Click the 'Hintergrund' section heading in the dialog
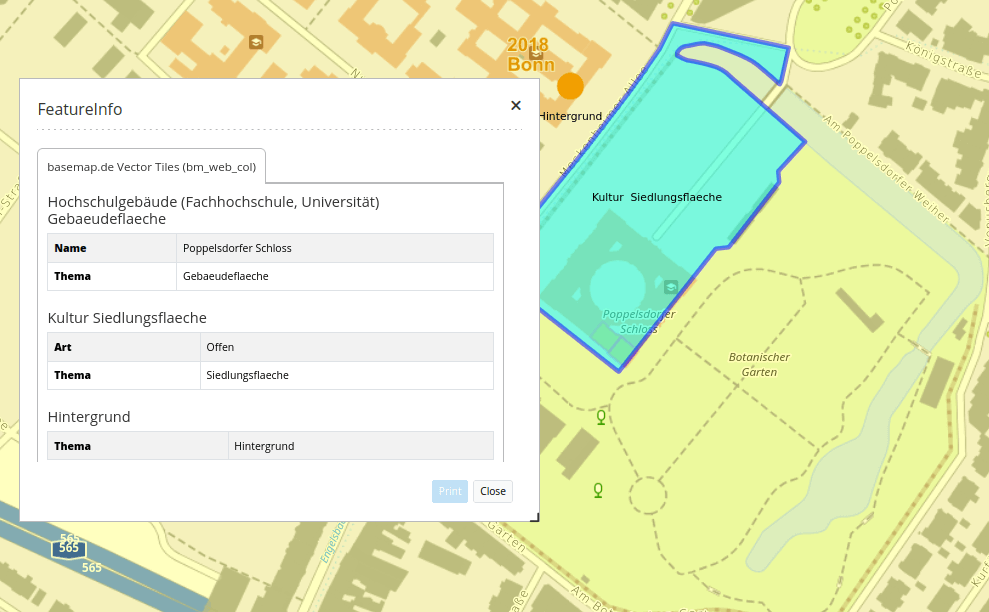This screenshot has width=989, height=612. coord(89,417)
